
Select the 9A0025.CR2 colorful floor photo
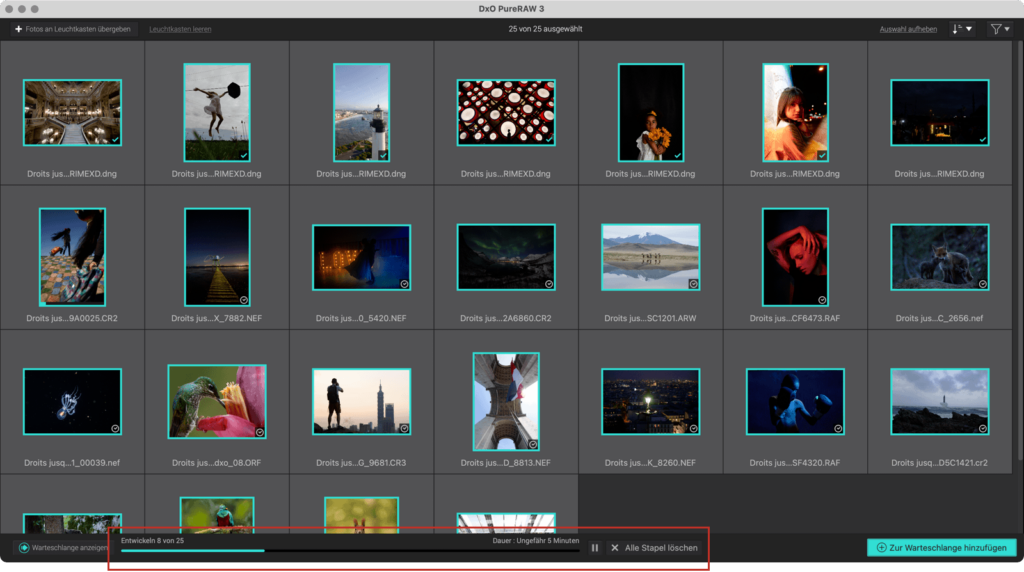coord(72,257)
